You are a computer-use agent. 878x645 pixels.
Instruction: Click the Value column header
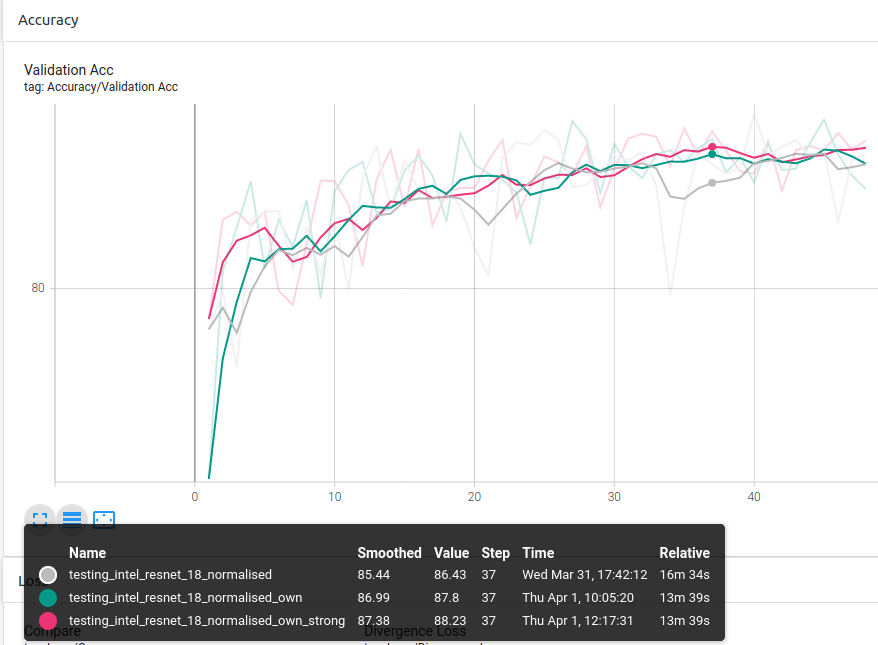coord(451,553)
